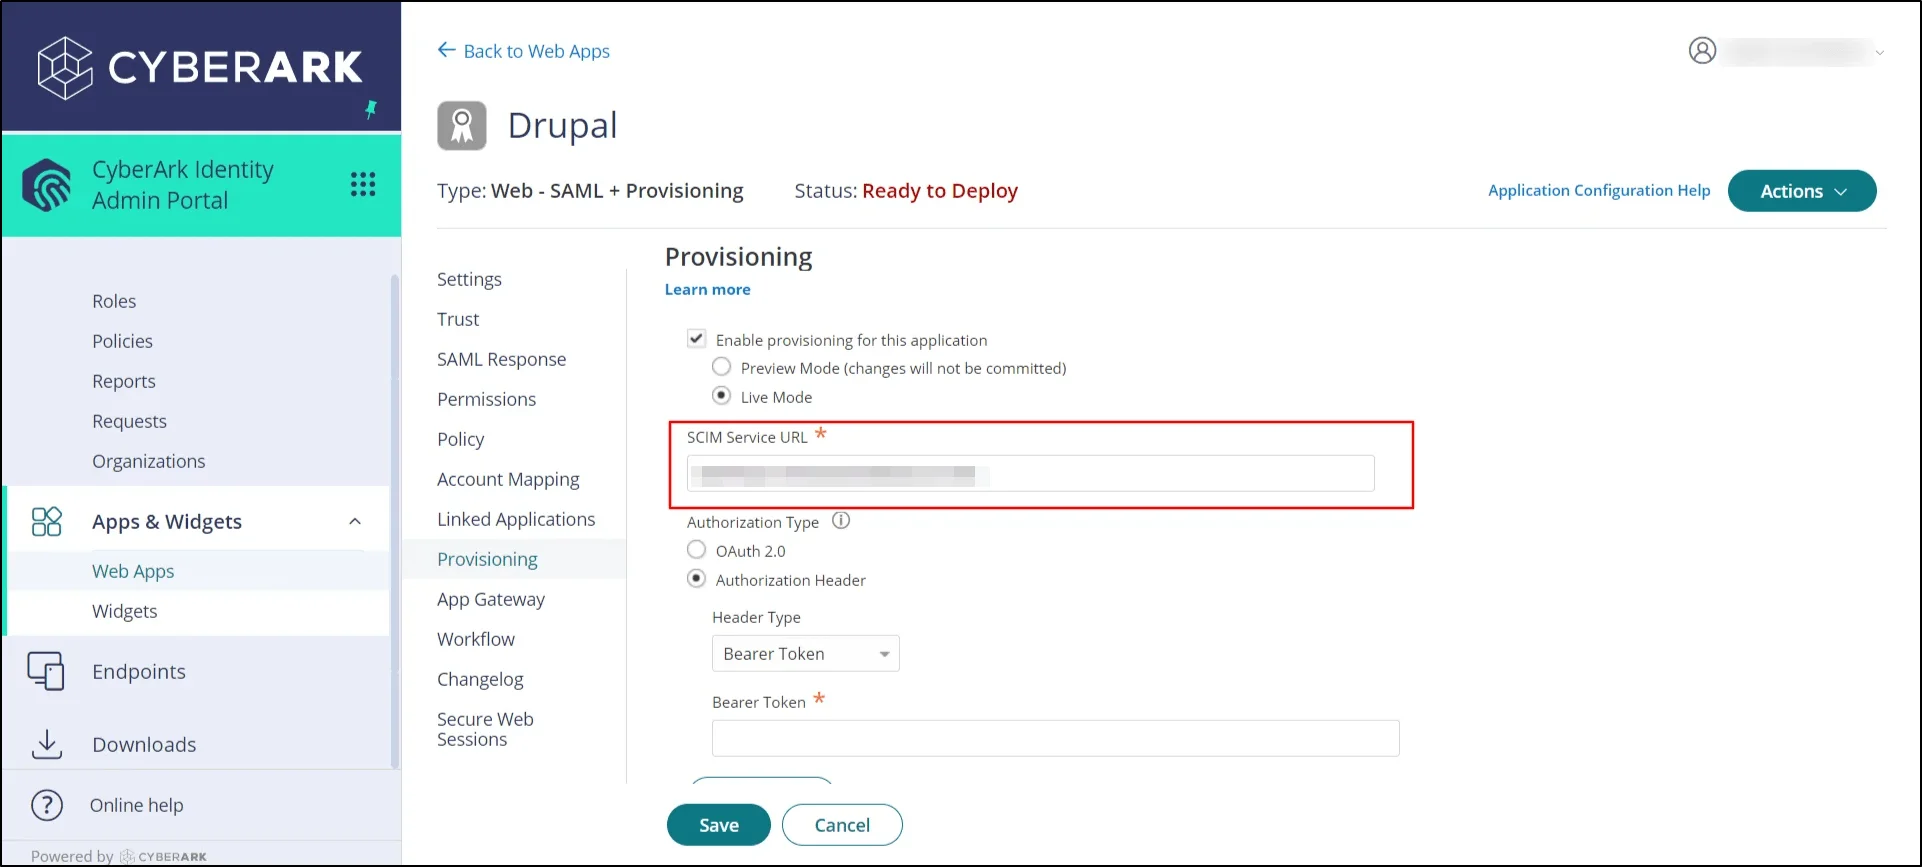Viewport: 1922px width, 867px height.
Task: Open the Header Type Bearer Token dropdown
Action: pyautogui.click(x=806, y=653)
